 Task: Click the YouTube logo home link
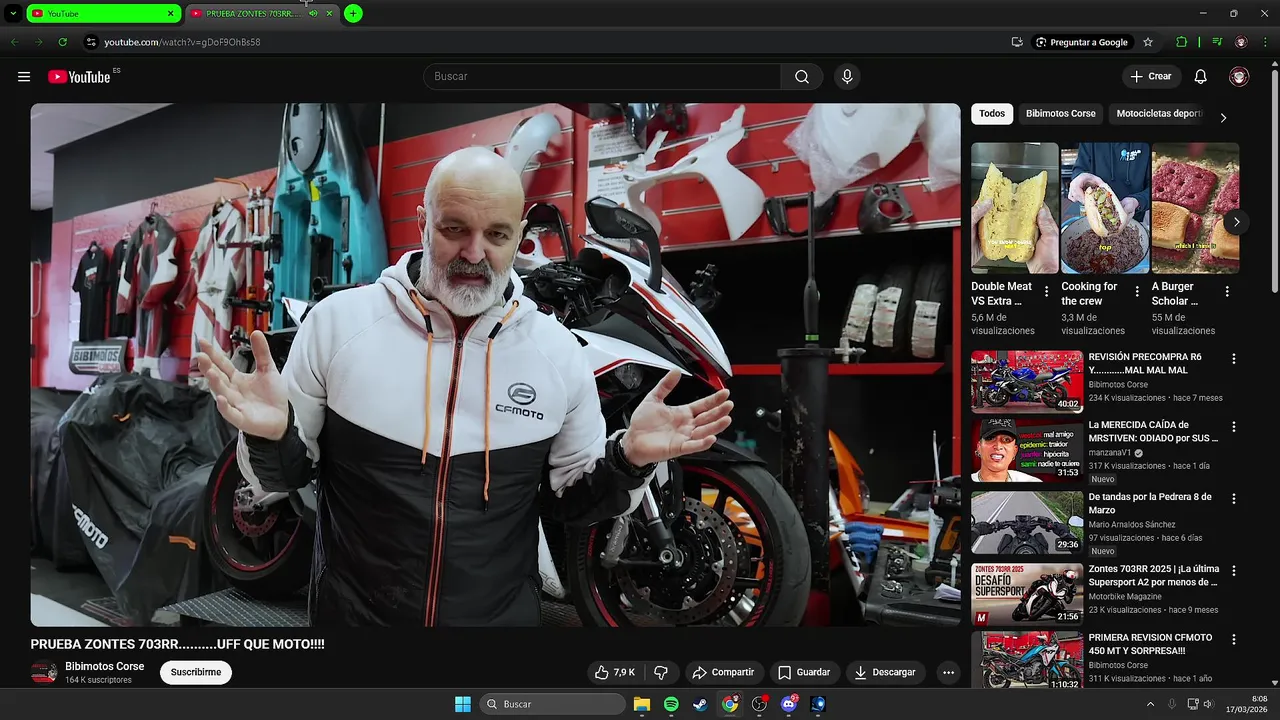[x=79, y=77]
